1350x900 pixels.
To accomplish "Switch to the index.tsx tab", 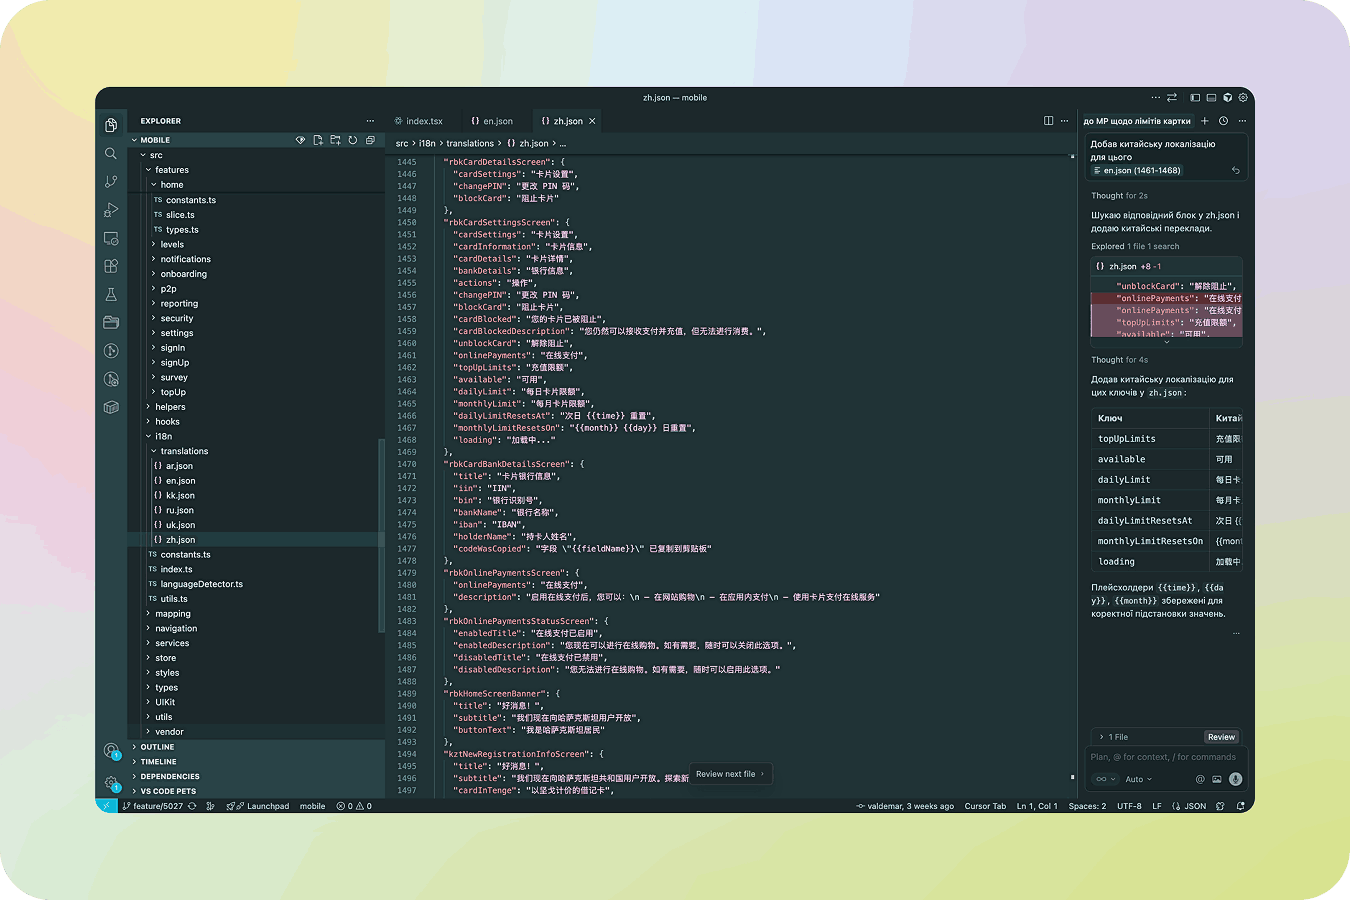I will point(424,120).
